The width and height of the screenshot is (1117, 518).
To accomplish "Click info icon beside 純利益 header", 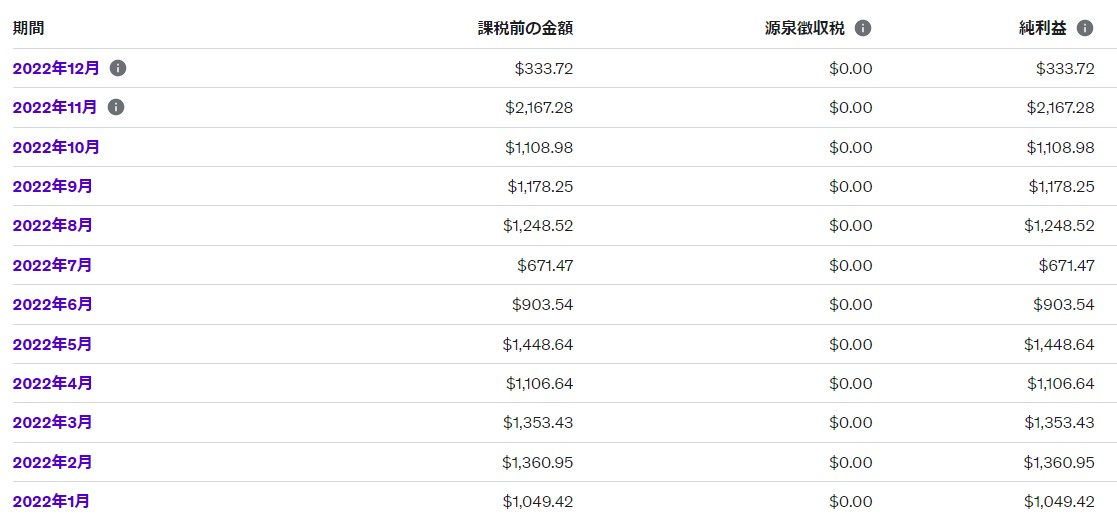I will pyautogui.click(x=1085, y=29).
